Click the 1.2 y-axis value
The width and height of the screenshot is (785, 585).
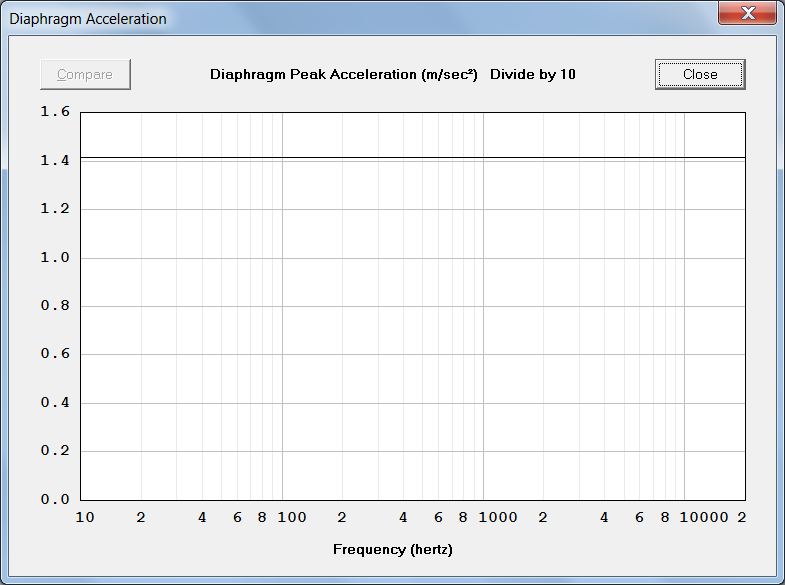pyautogui.click(x=55, y=209)
